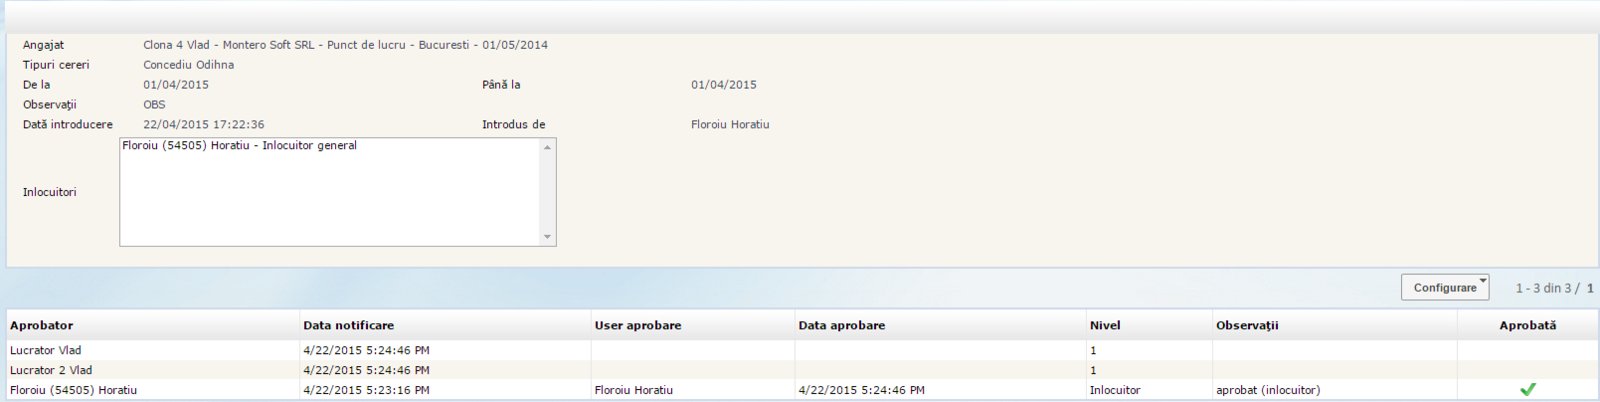Click the Floroiu Horatiu User aprobare cell

coord(634,391)
